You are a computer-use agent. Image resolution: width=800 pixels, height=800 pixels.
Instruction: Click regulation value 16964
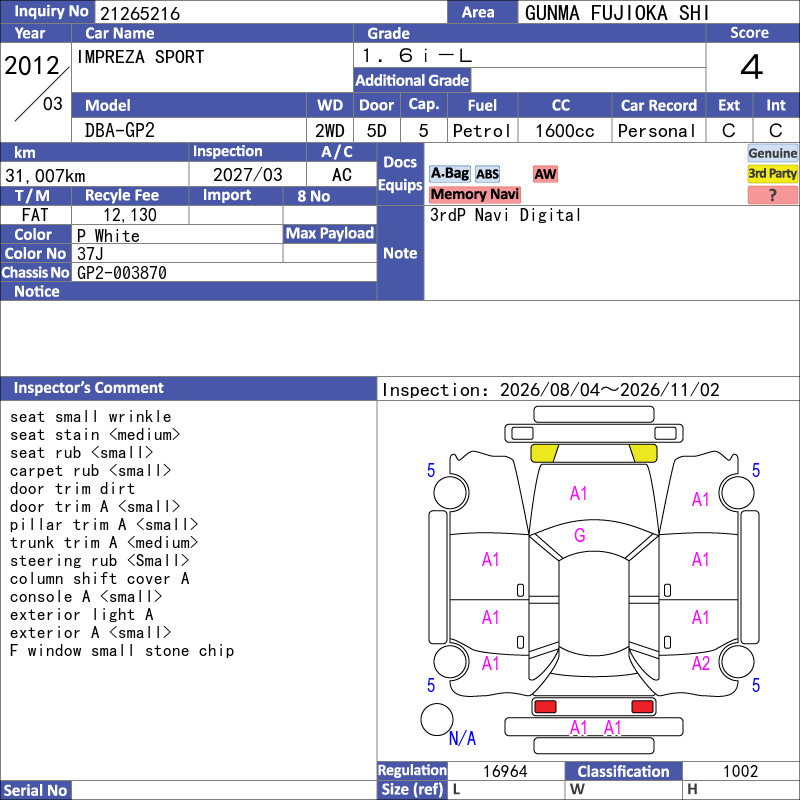point(505,771)
